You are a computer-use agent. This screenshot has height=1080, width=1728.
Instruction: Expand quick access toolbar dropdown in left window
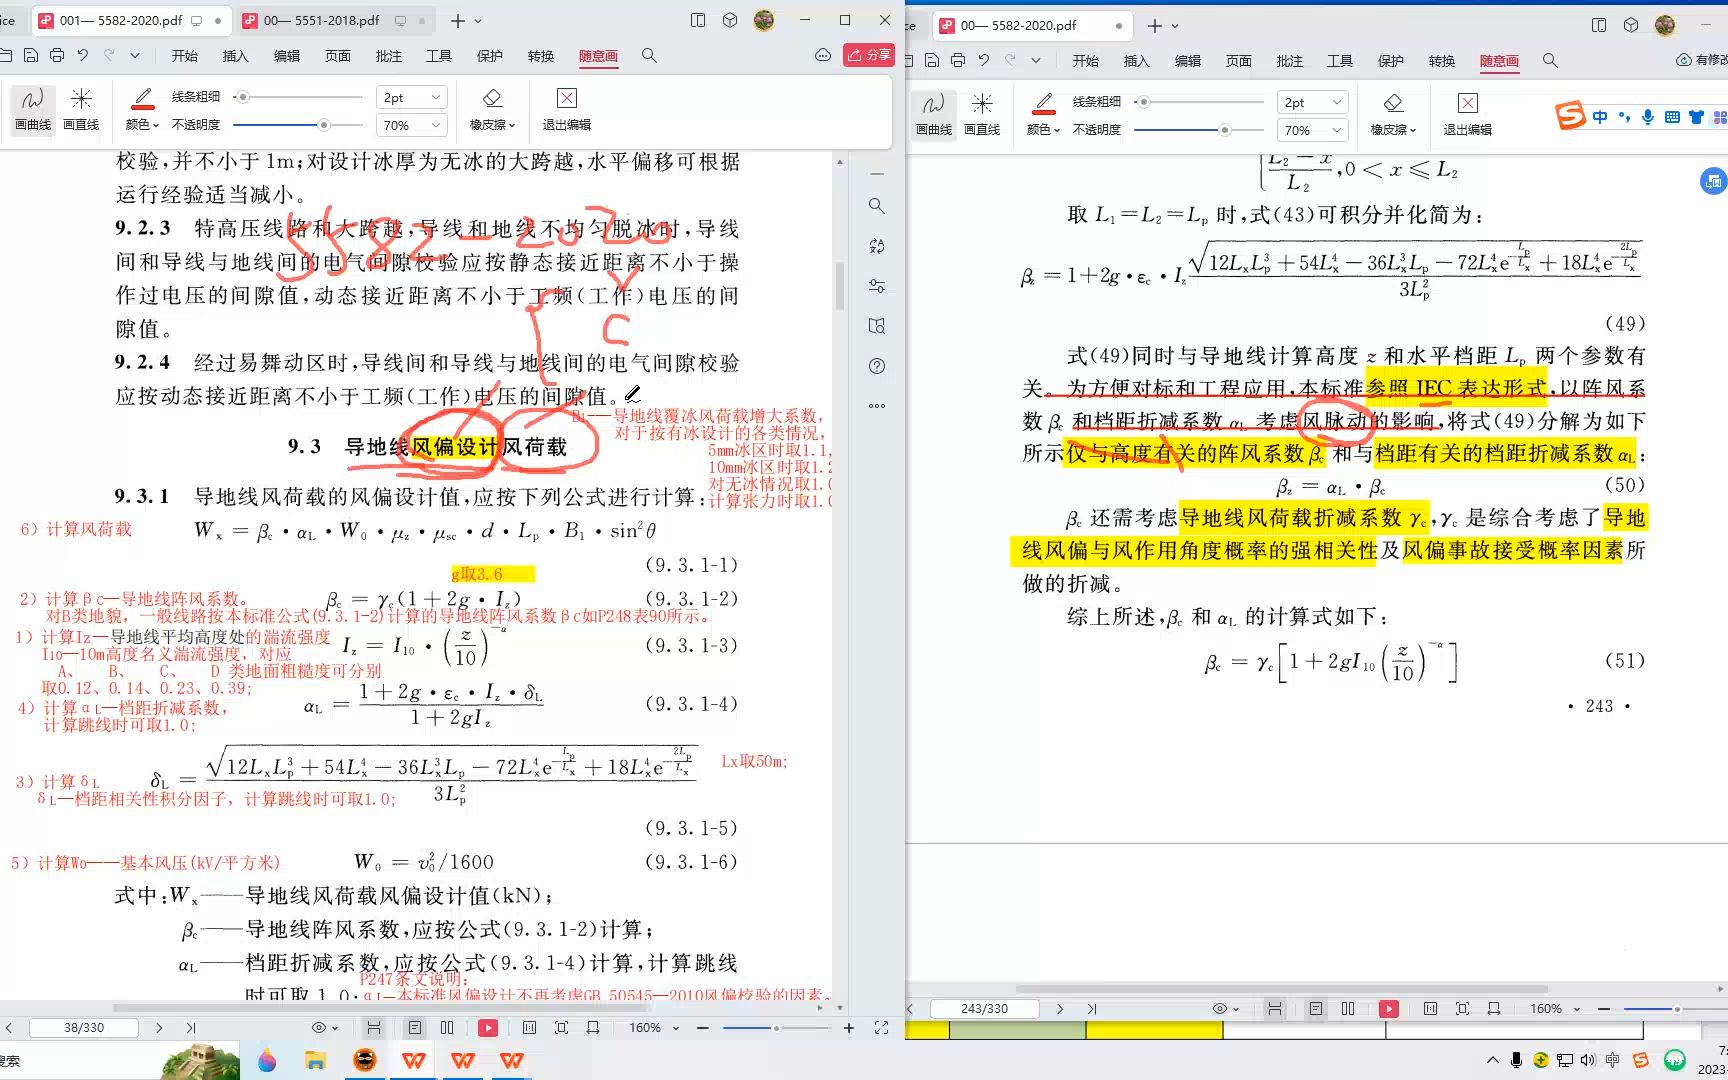[135, 56]
